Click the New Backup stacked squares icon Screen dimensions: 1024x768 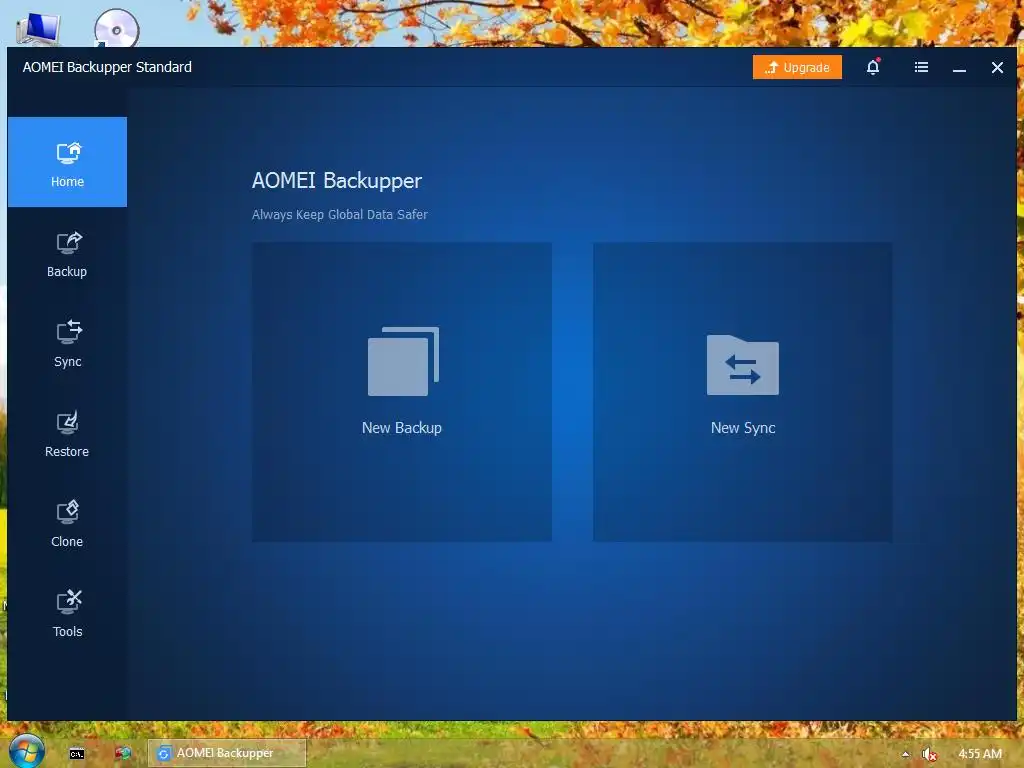[404, 361]
